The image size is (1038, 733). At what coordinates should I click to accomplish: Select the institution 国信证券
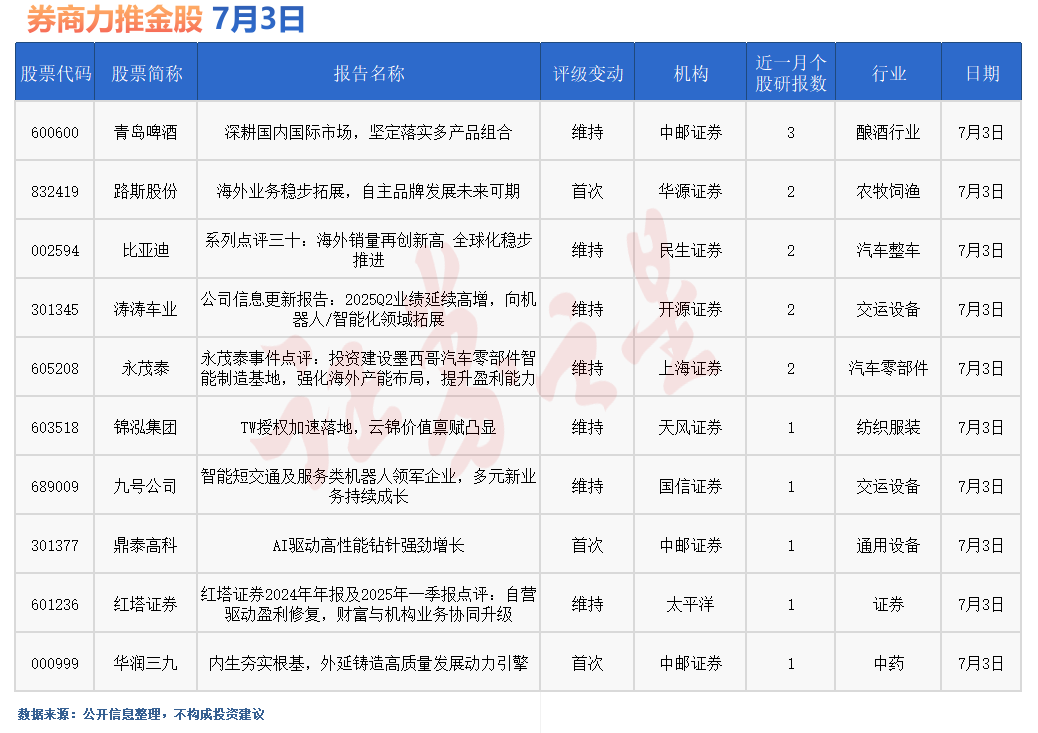(x=690, y=486)
